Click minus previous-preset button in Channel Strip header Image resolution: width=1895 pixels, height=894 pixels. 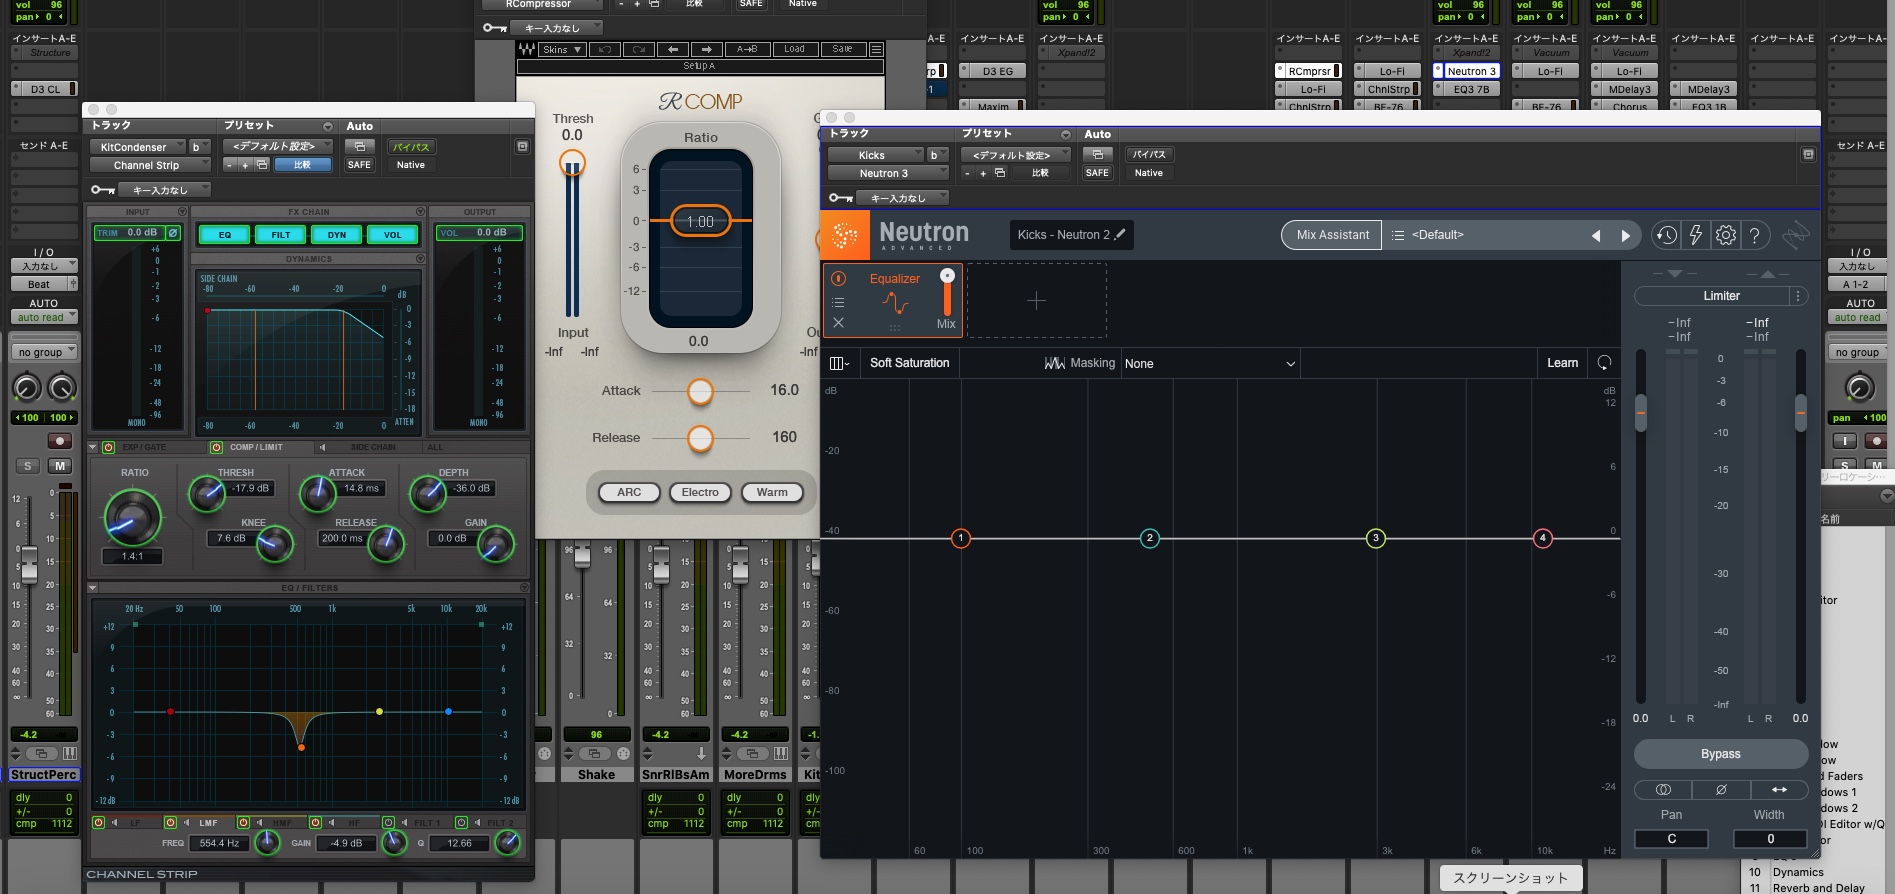pos(230,165)
